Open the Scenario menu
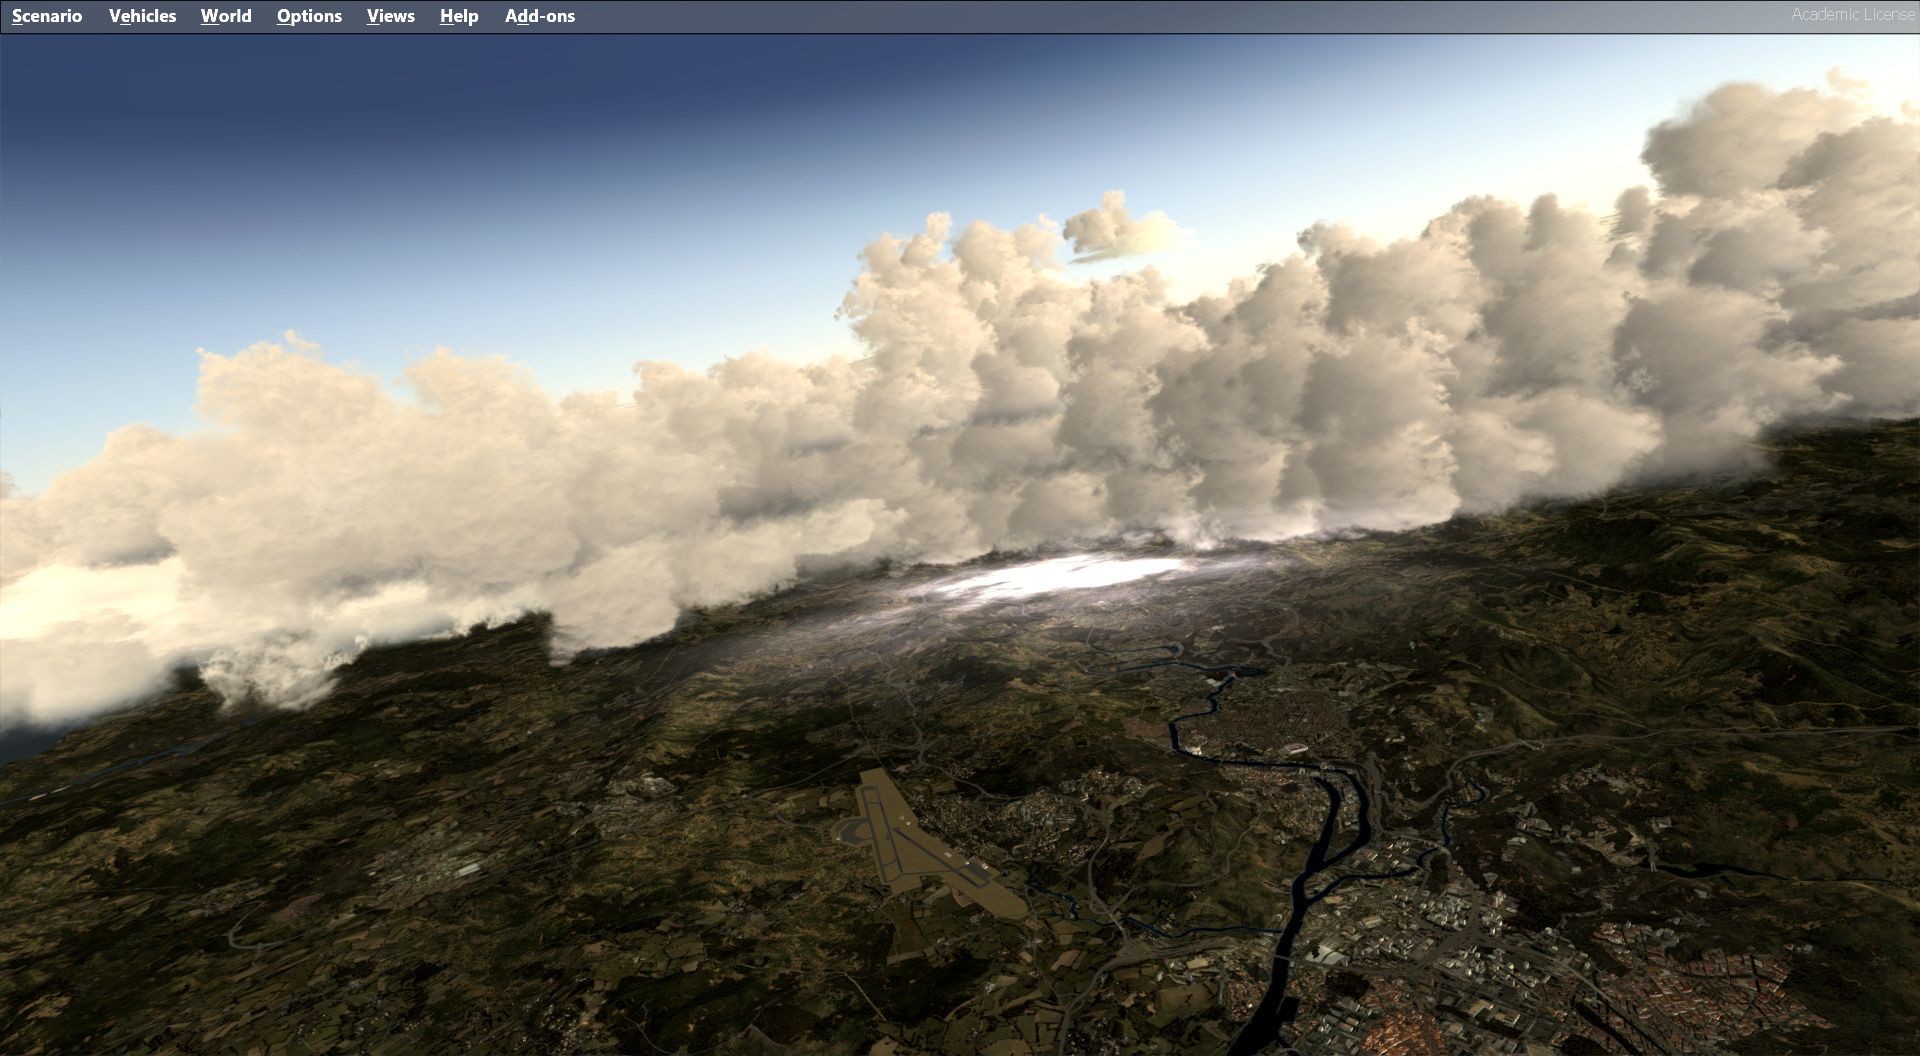This screenshot has height=1056, width=1920. [47, 16]
